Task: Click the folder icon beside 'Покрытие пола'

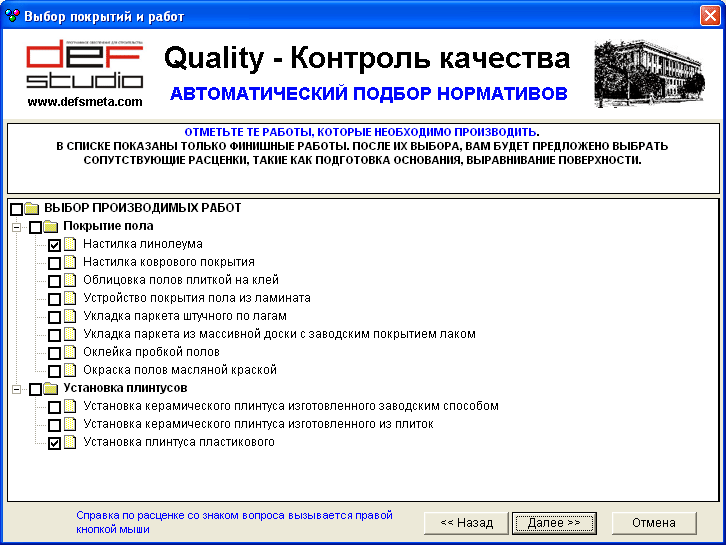Action: point(50,227)
